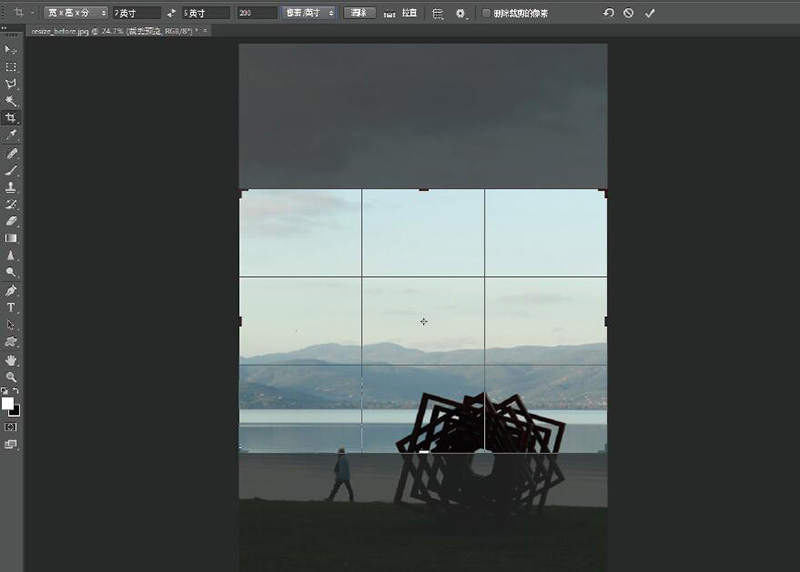Viewport: 800px width, 572px height.
Task: Choose the Magic Wand tool
Action: click(11, 101)
